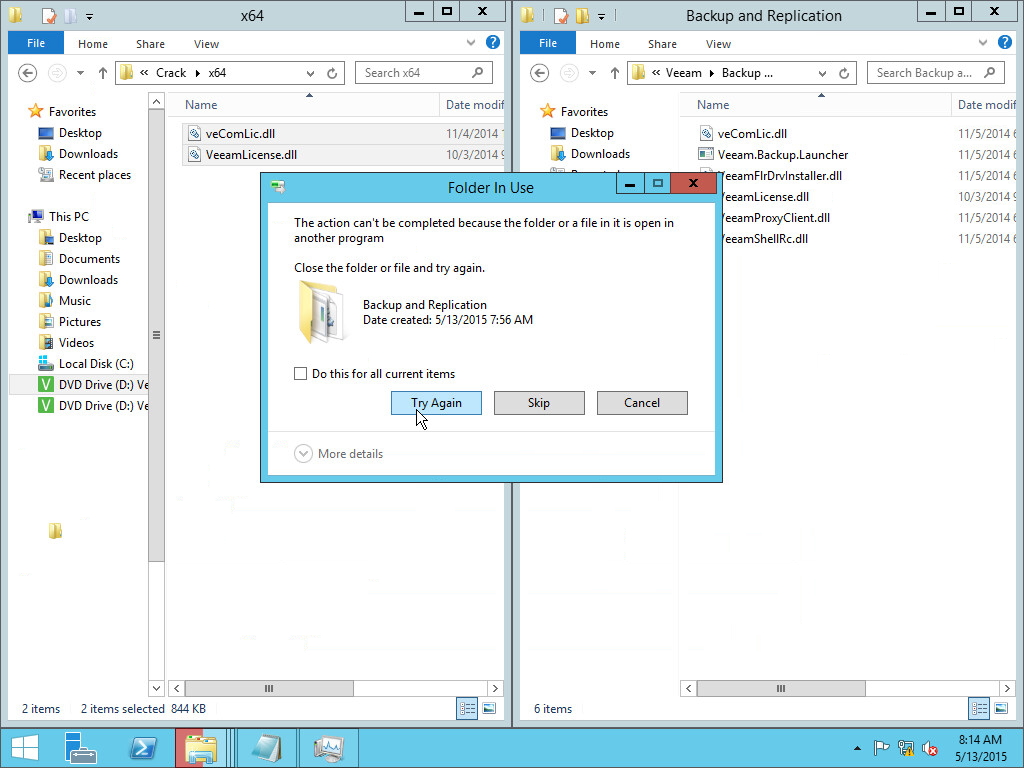
Task: Click the Skip button in the dialog
Action: click(x=539, y=403)
